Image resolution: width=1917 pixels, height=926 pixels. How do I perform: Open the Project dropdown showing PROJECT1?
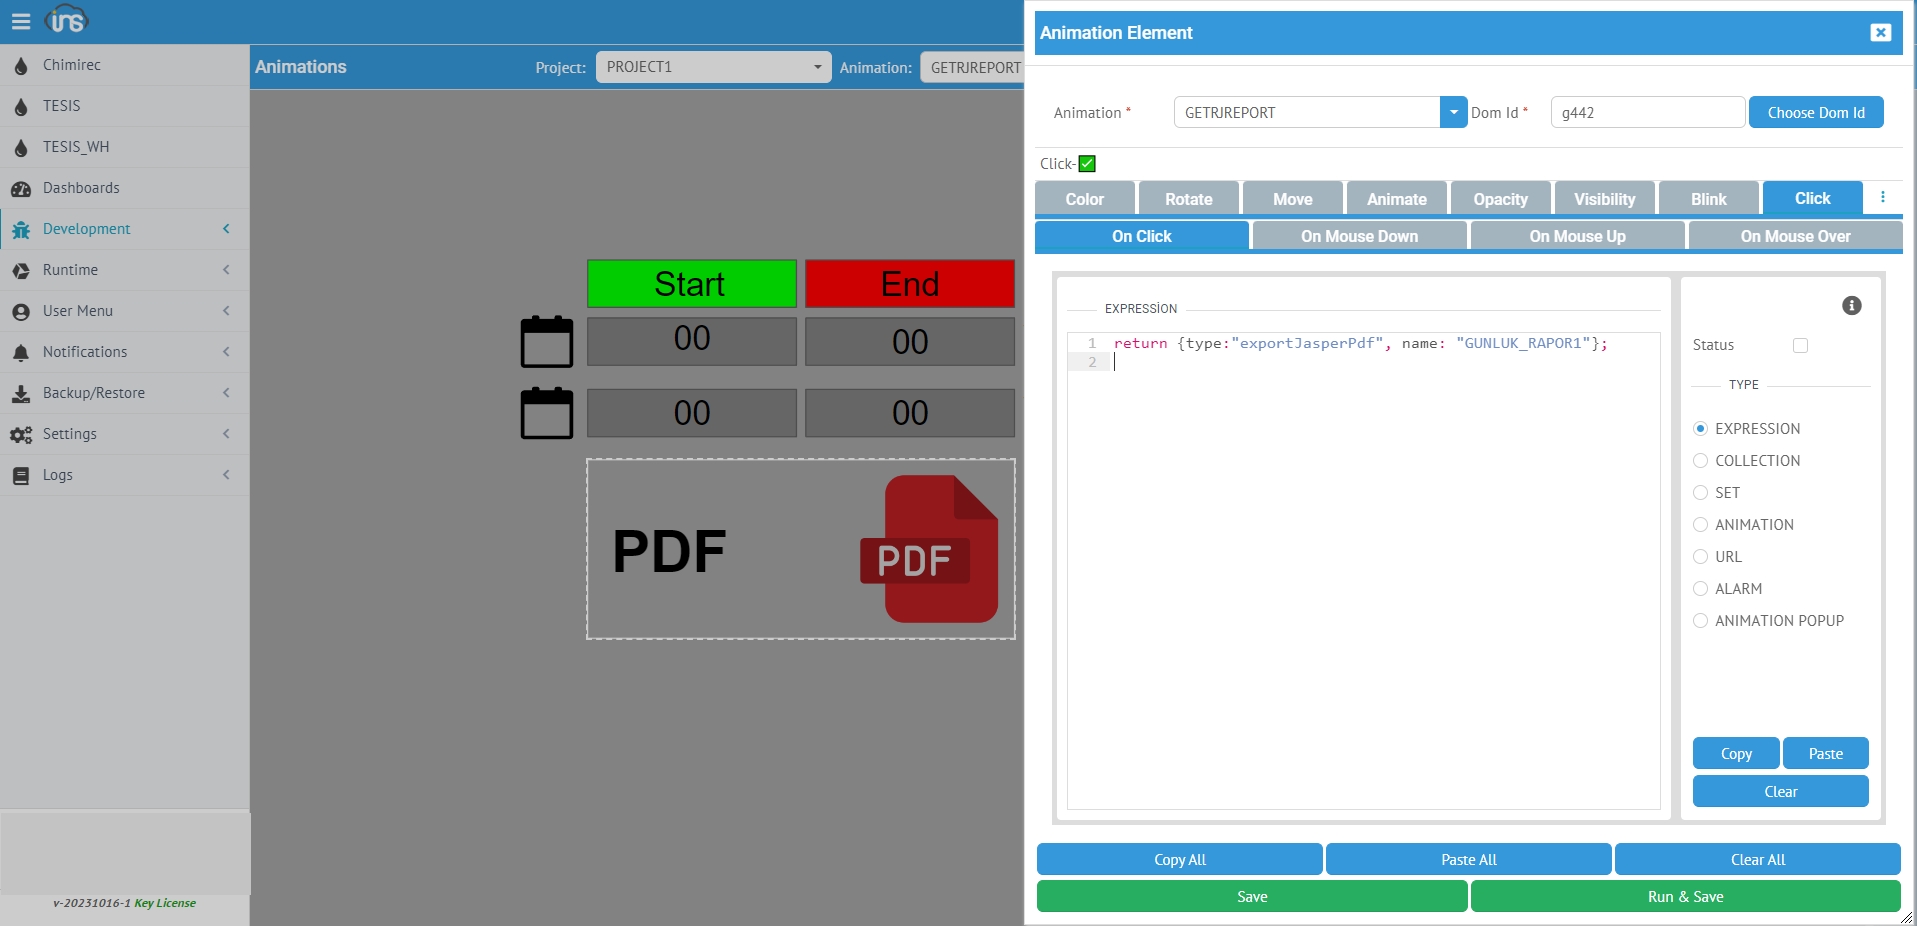pyautogui.click(x=713, y=67)
